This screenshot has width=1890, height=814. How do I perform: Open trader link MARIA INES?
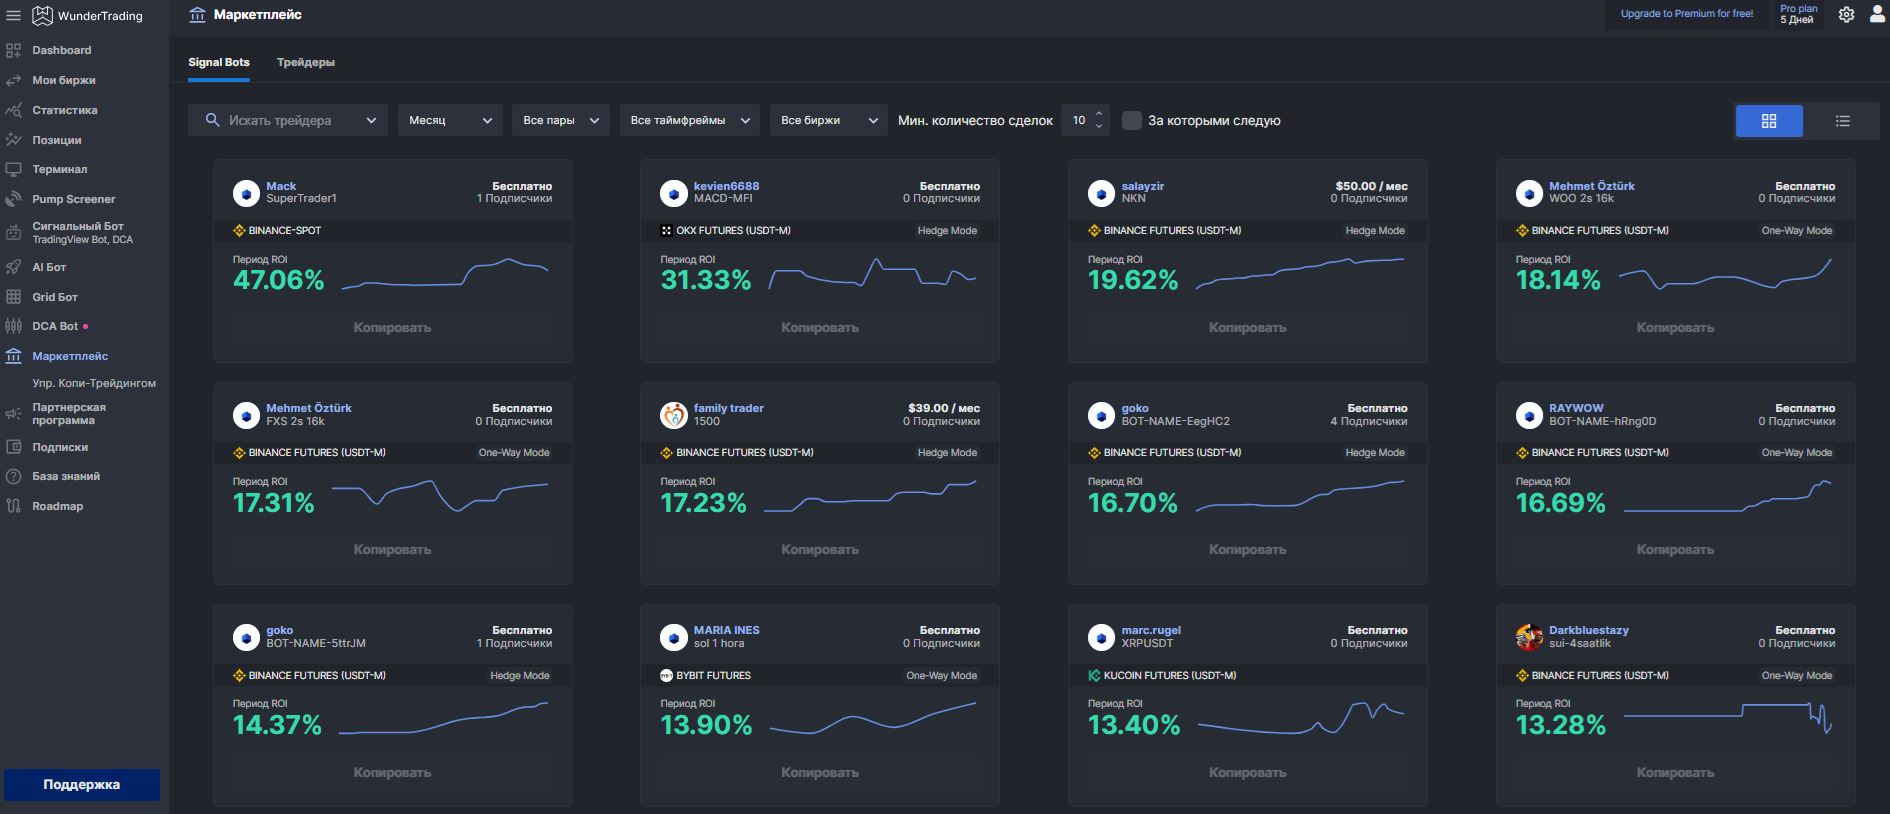point(727,630)
